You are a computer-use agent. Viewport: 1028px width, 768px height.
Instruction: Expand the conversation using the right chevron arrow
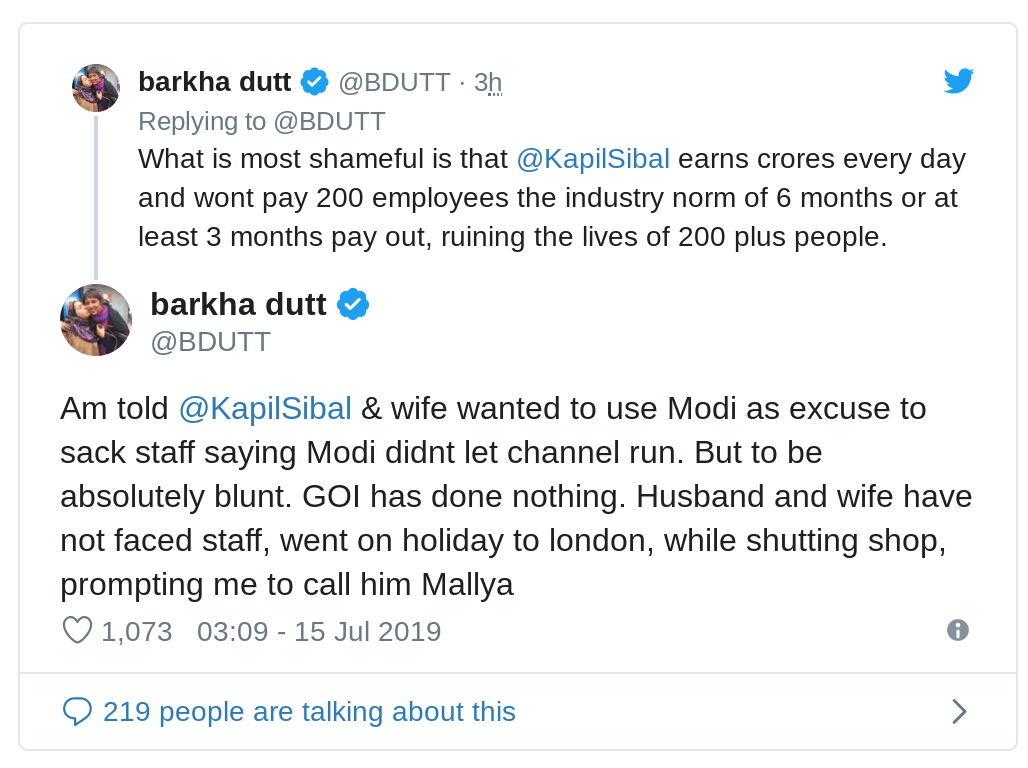tap(958, 711)
